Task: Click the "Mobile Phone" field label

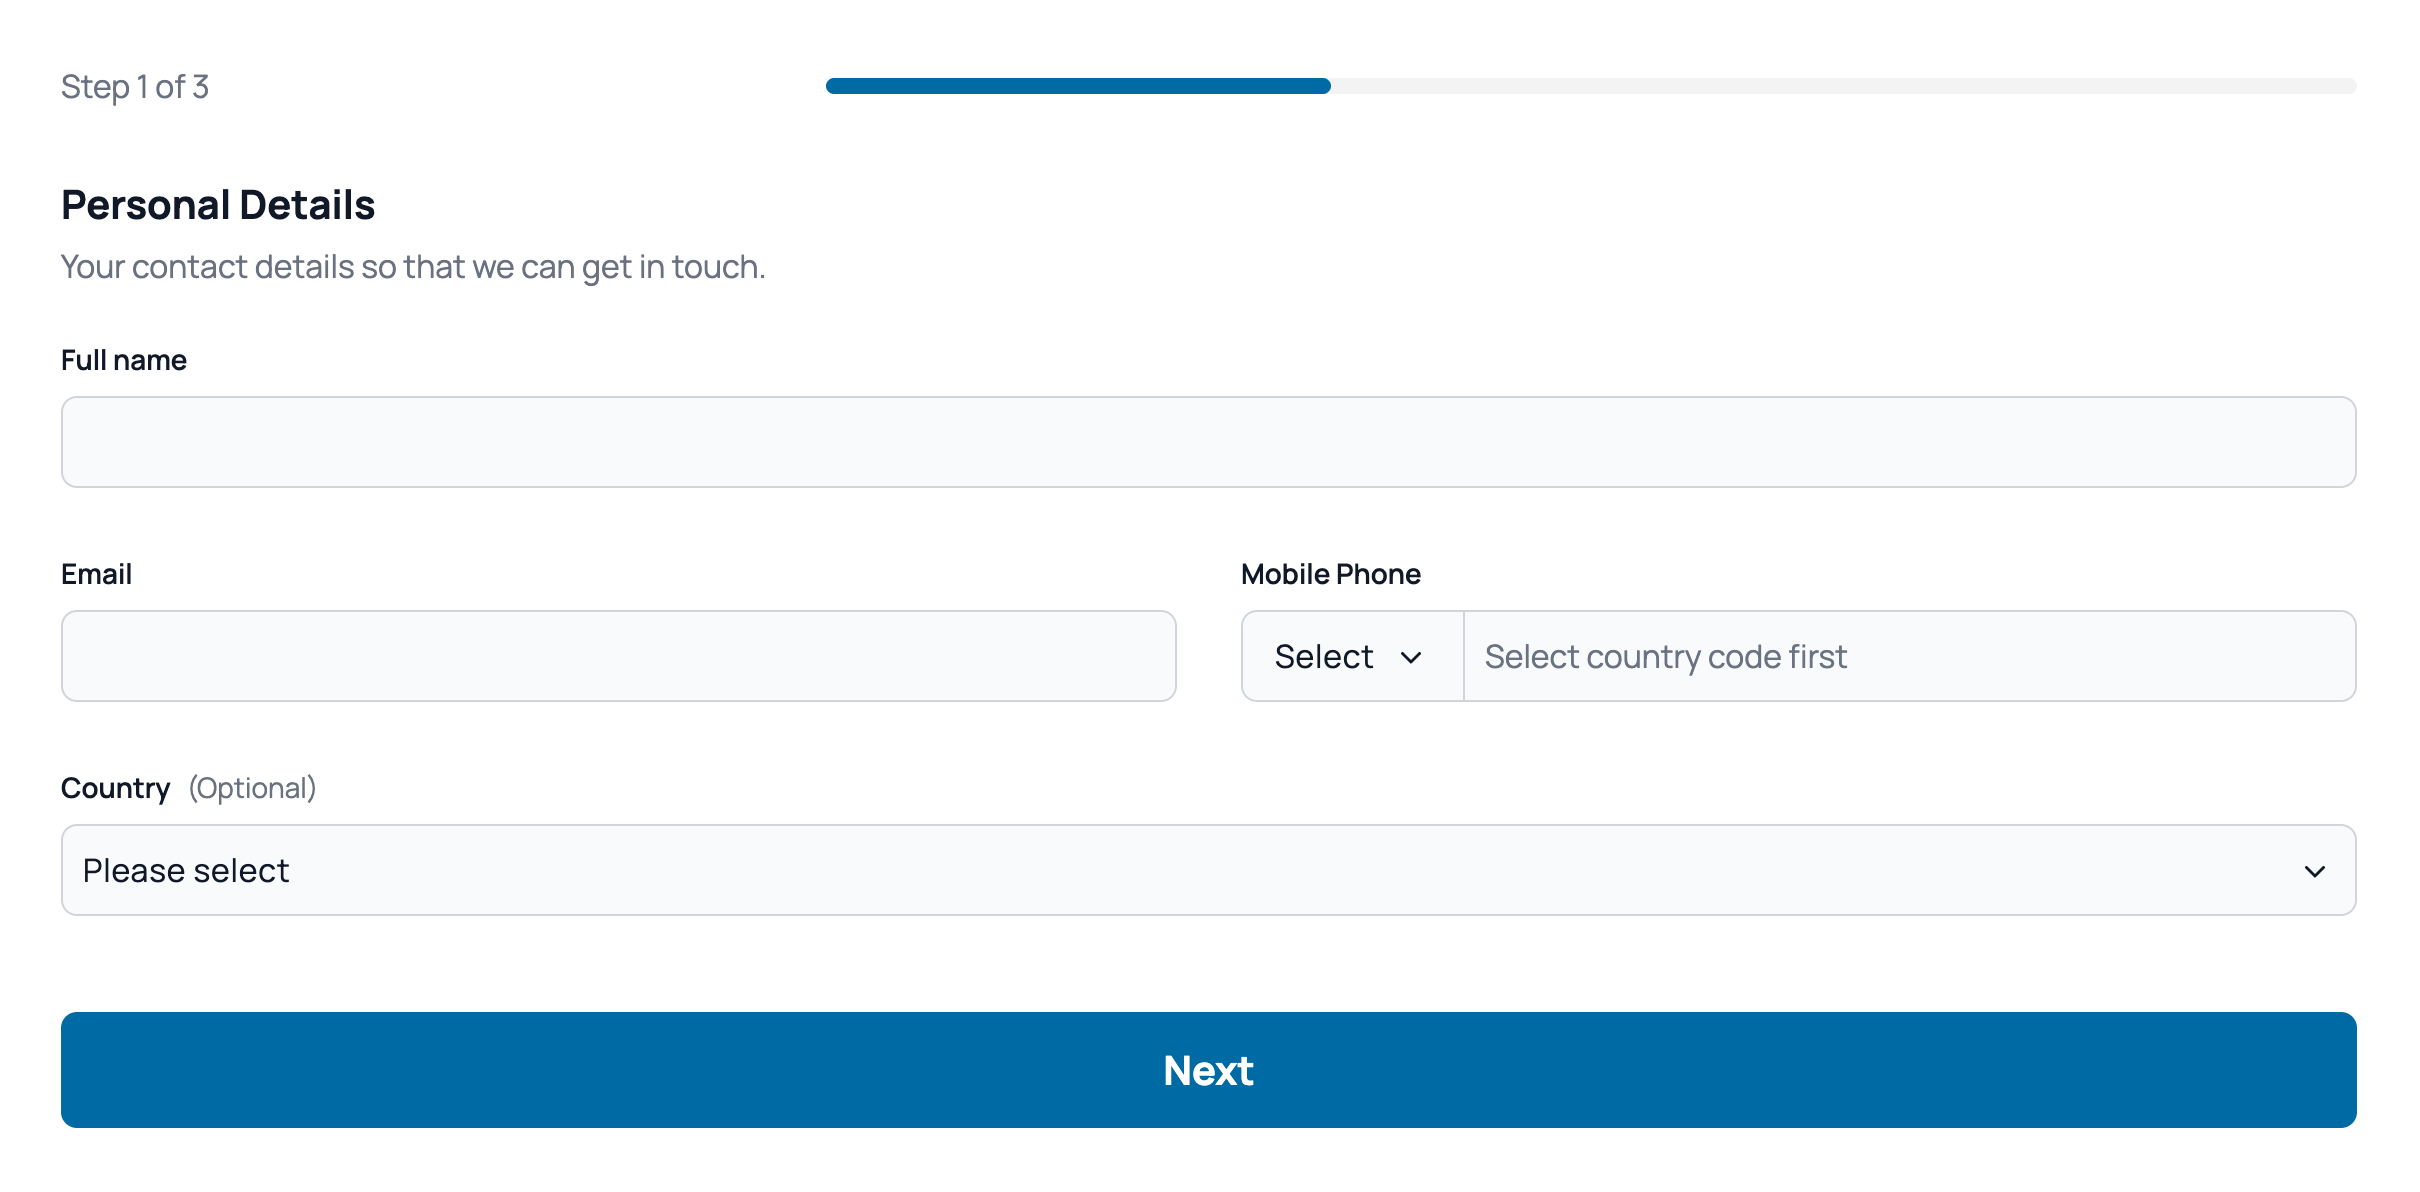Action: pyautogui.click(x=1330, y=574)
